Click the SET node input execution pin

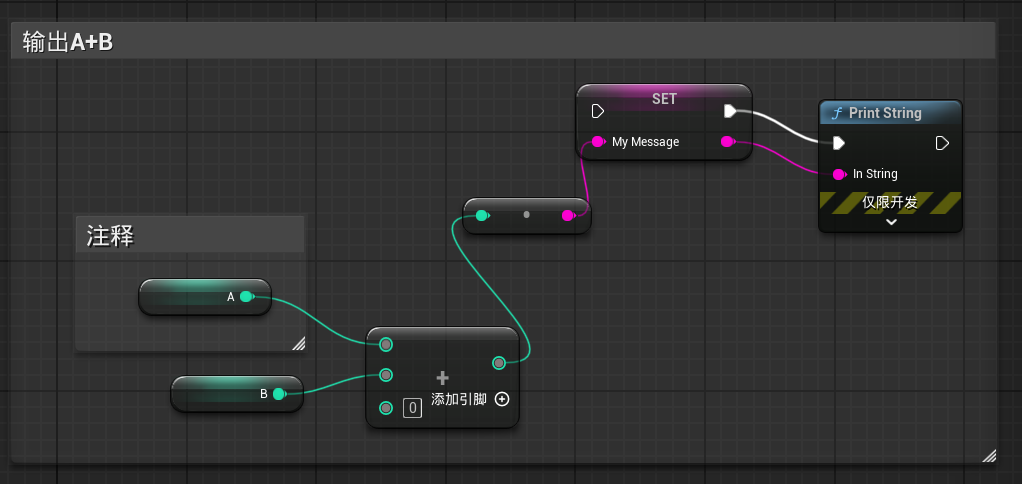tap(597, 110)
